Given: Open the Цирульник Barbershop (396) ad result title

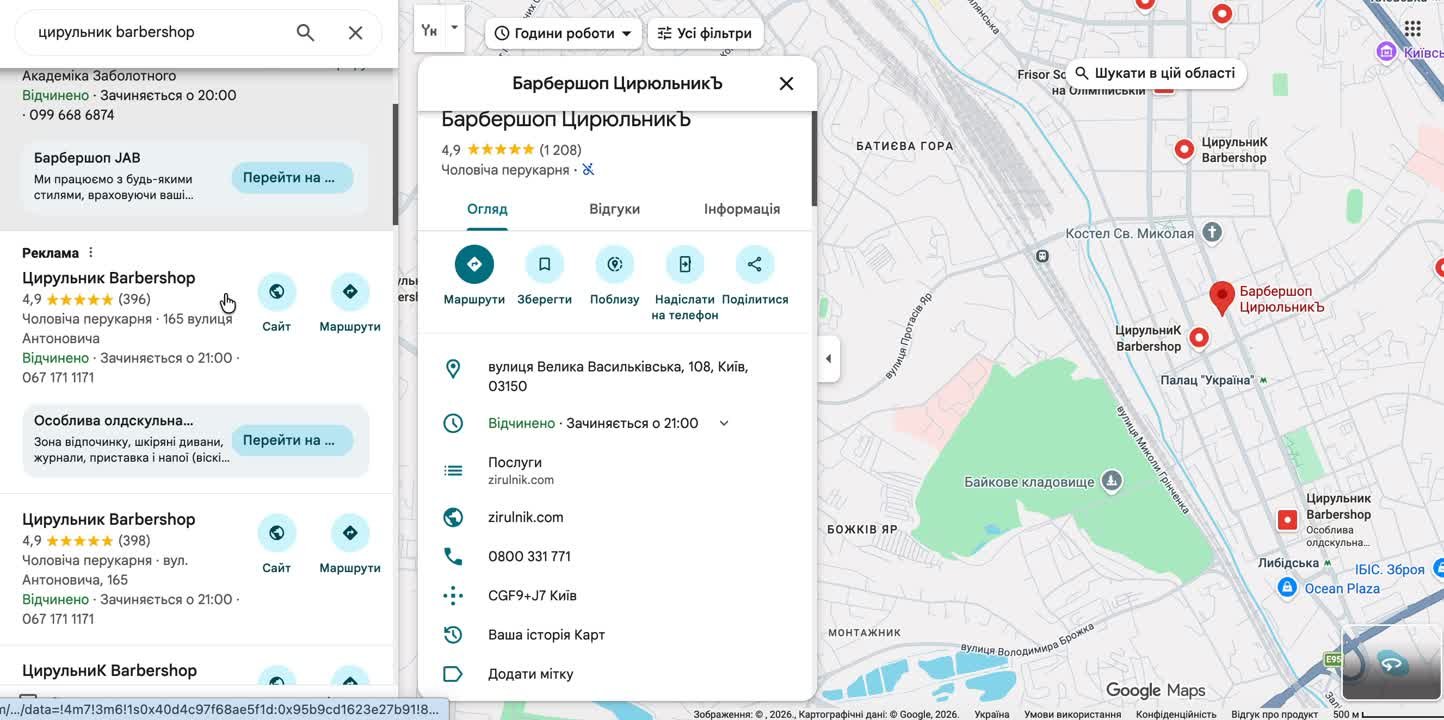Looking at the screenshot, I should 109,278.
